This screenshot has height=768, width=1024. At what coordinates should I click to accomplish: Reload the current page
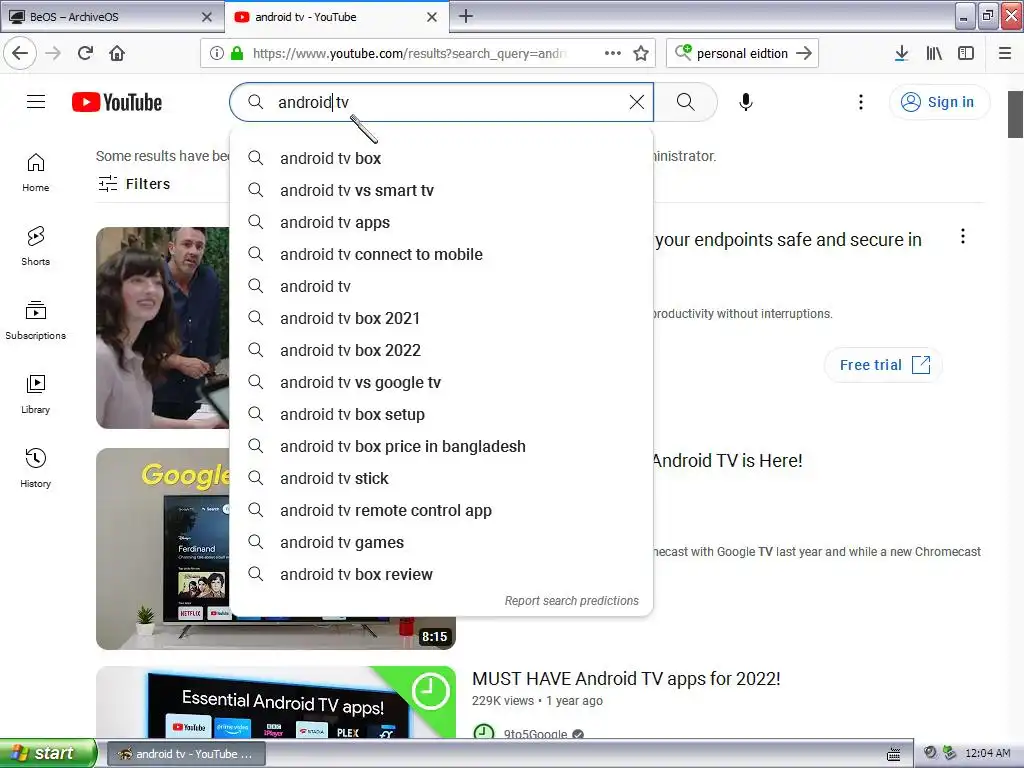point(86,53)
